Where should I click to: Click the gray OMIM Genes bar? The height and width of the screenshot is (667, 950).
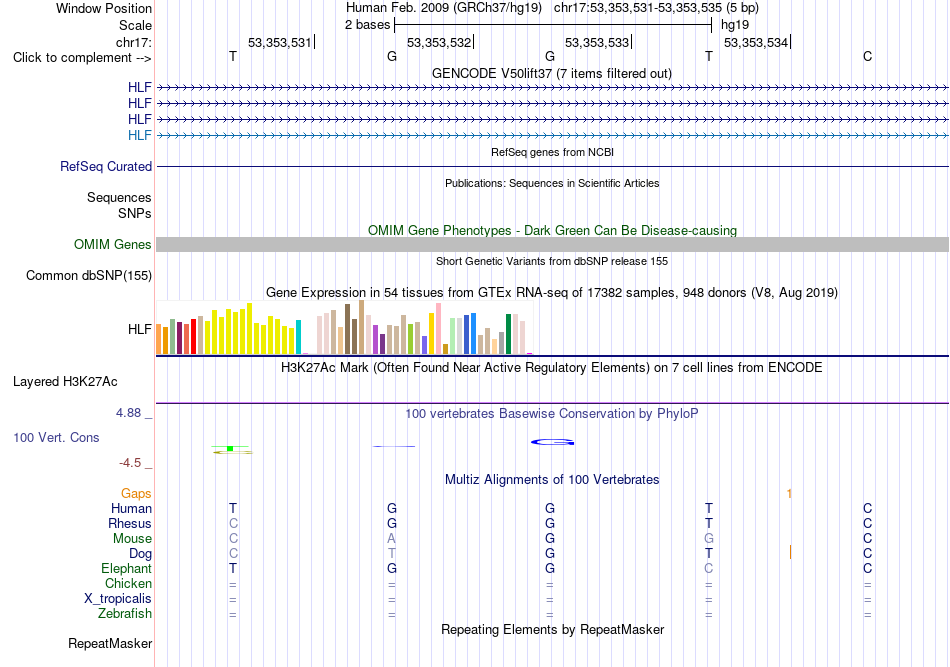tap(552, 244)
